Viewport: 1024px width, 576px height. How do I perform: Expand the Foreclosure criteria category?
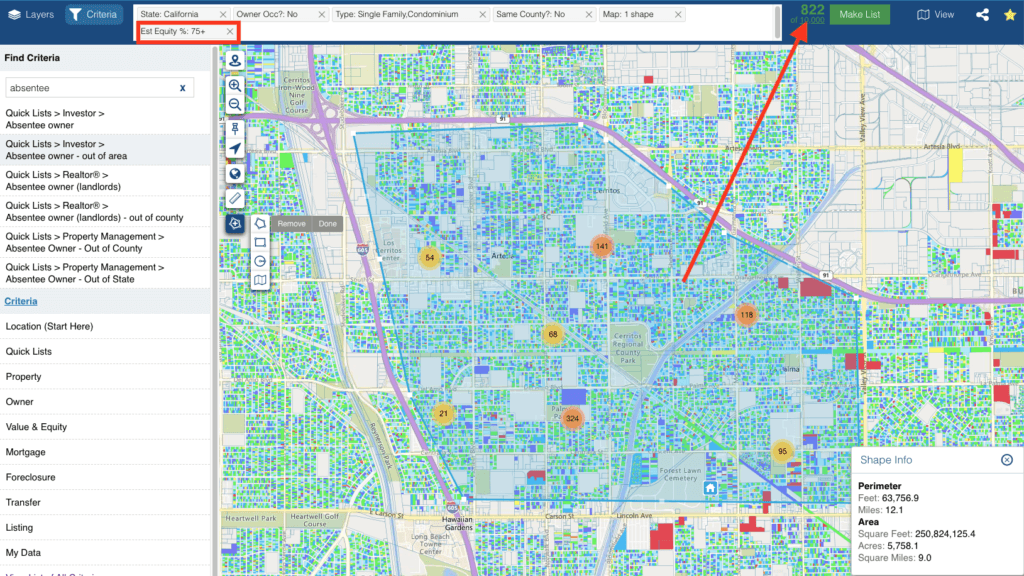coord(105,477)
